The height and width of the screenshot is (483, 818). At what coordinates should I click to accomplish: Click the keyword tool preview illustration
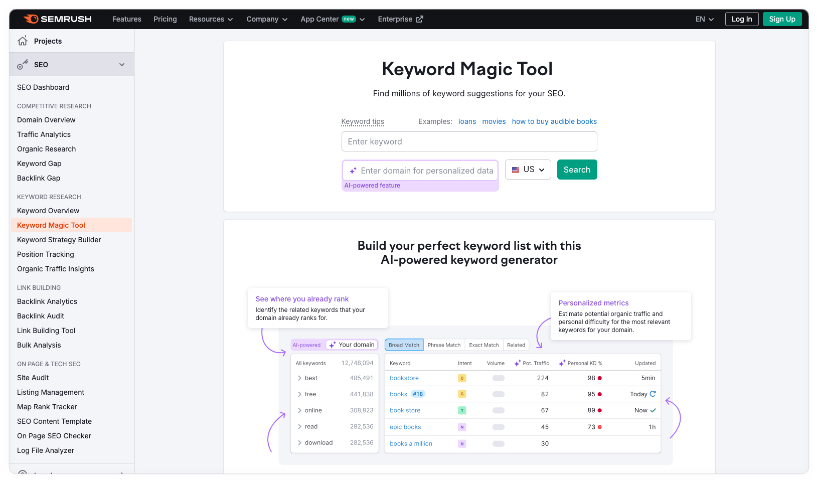(469, 376)
